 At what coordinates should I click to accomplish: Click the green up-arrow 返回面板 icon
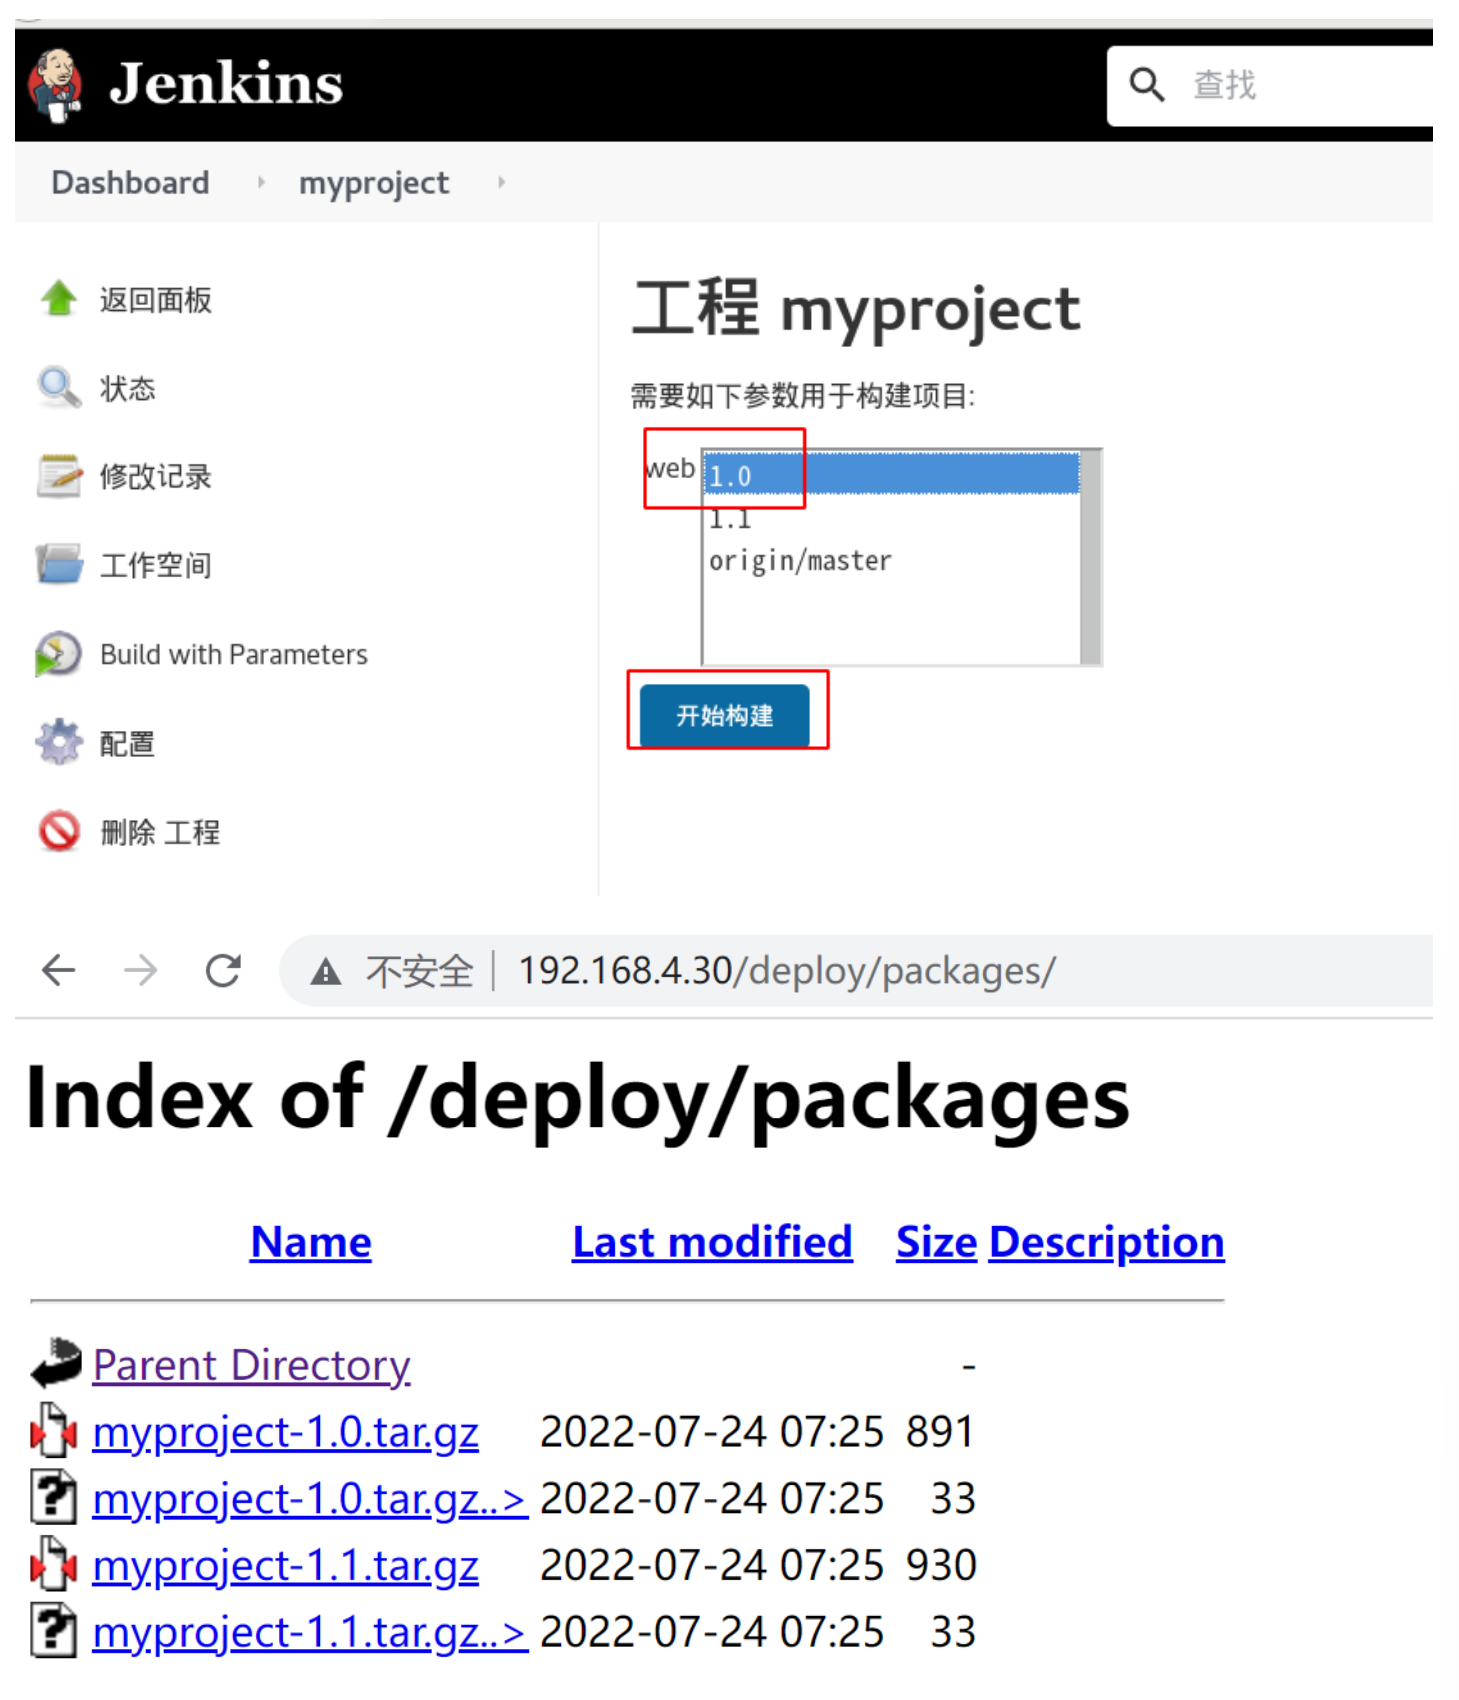point(59,298)
